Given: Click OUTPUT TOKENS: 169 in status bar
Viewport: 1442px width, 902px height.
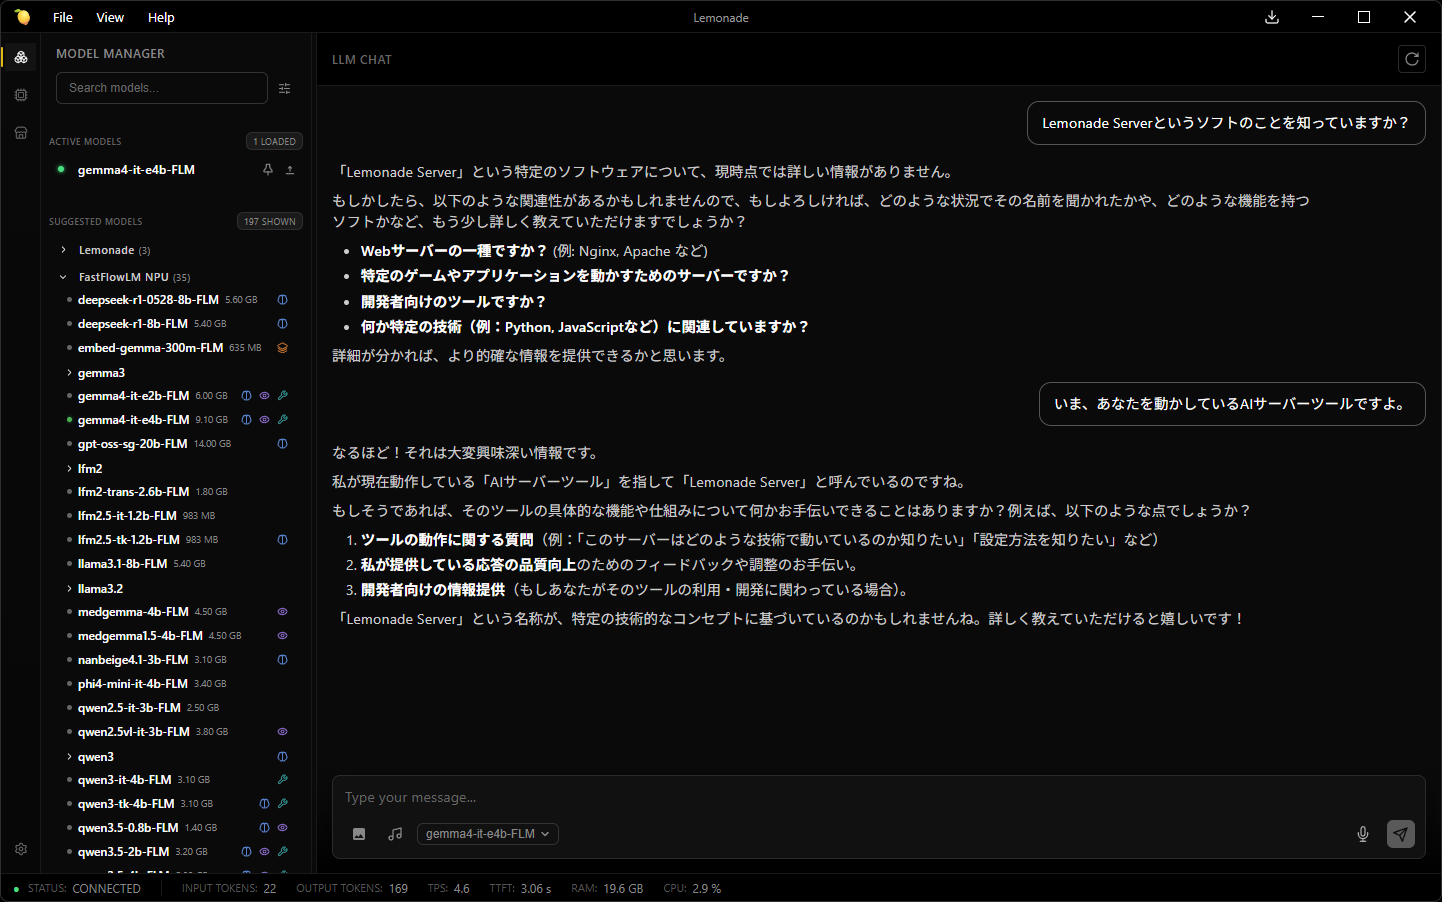Looking at the screenshot, I should click(352, 888).
